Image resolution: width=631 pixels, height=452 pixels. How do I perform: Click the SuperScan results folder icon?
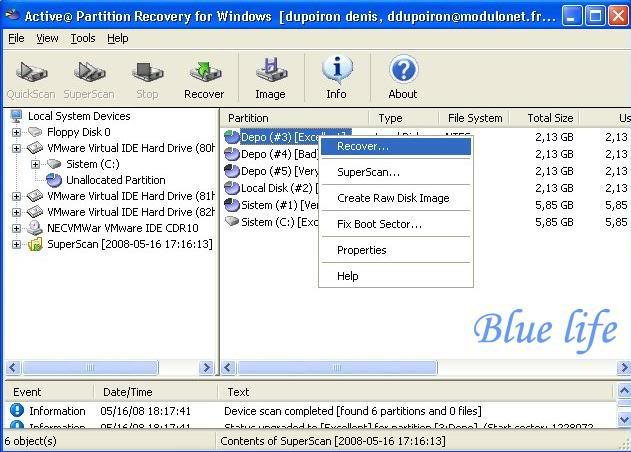coord(35,244)
